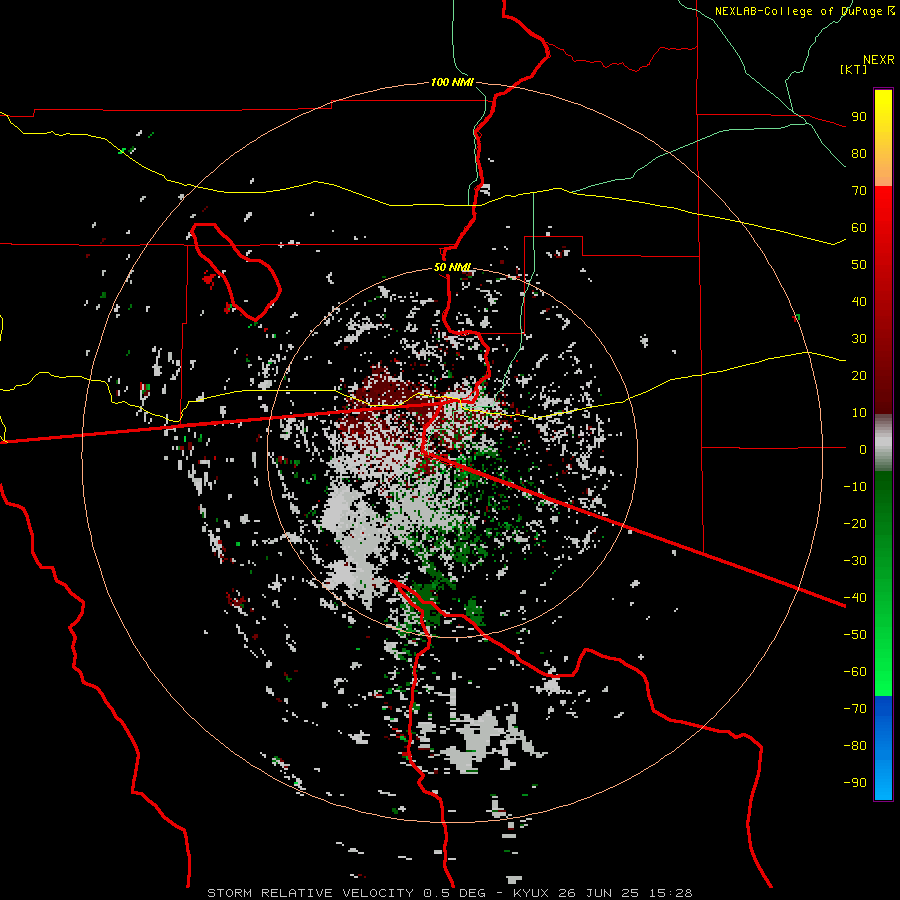Click the STORM RELATIVE VELOCITY caption text
This screenshot has height=900, width=900.
pos(310,893)
